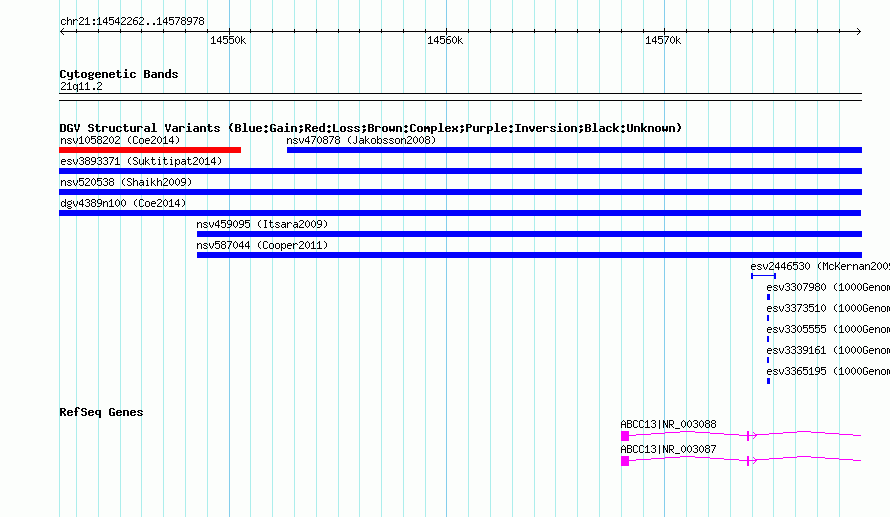Screen dimensions: 890x517
Task: Open esv3307980 1000Genomes variant label
Action: (x=828, y=287)
